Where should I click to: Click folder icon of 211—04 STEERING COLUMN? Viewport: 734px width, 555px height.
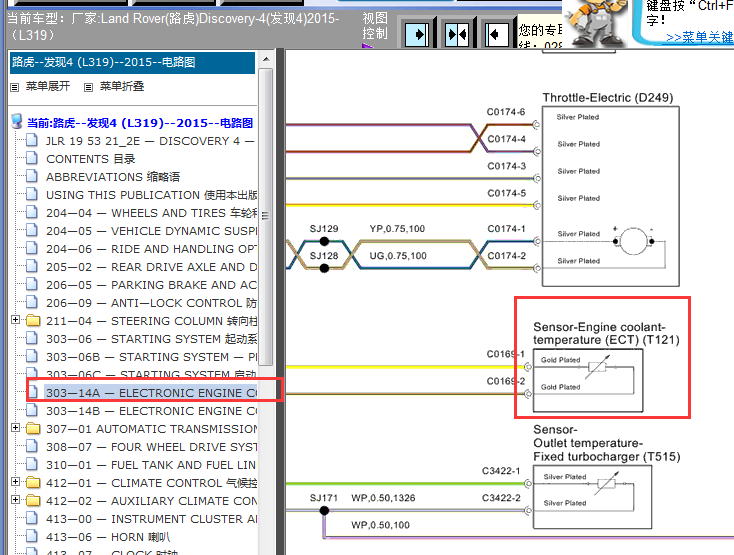point(33,321)
